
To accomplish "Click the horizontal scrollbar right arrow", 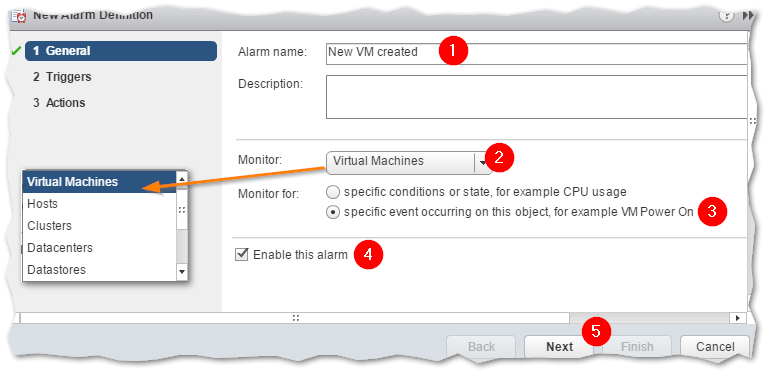I will point(738,318).
